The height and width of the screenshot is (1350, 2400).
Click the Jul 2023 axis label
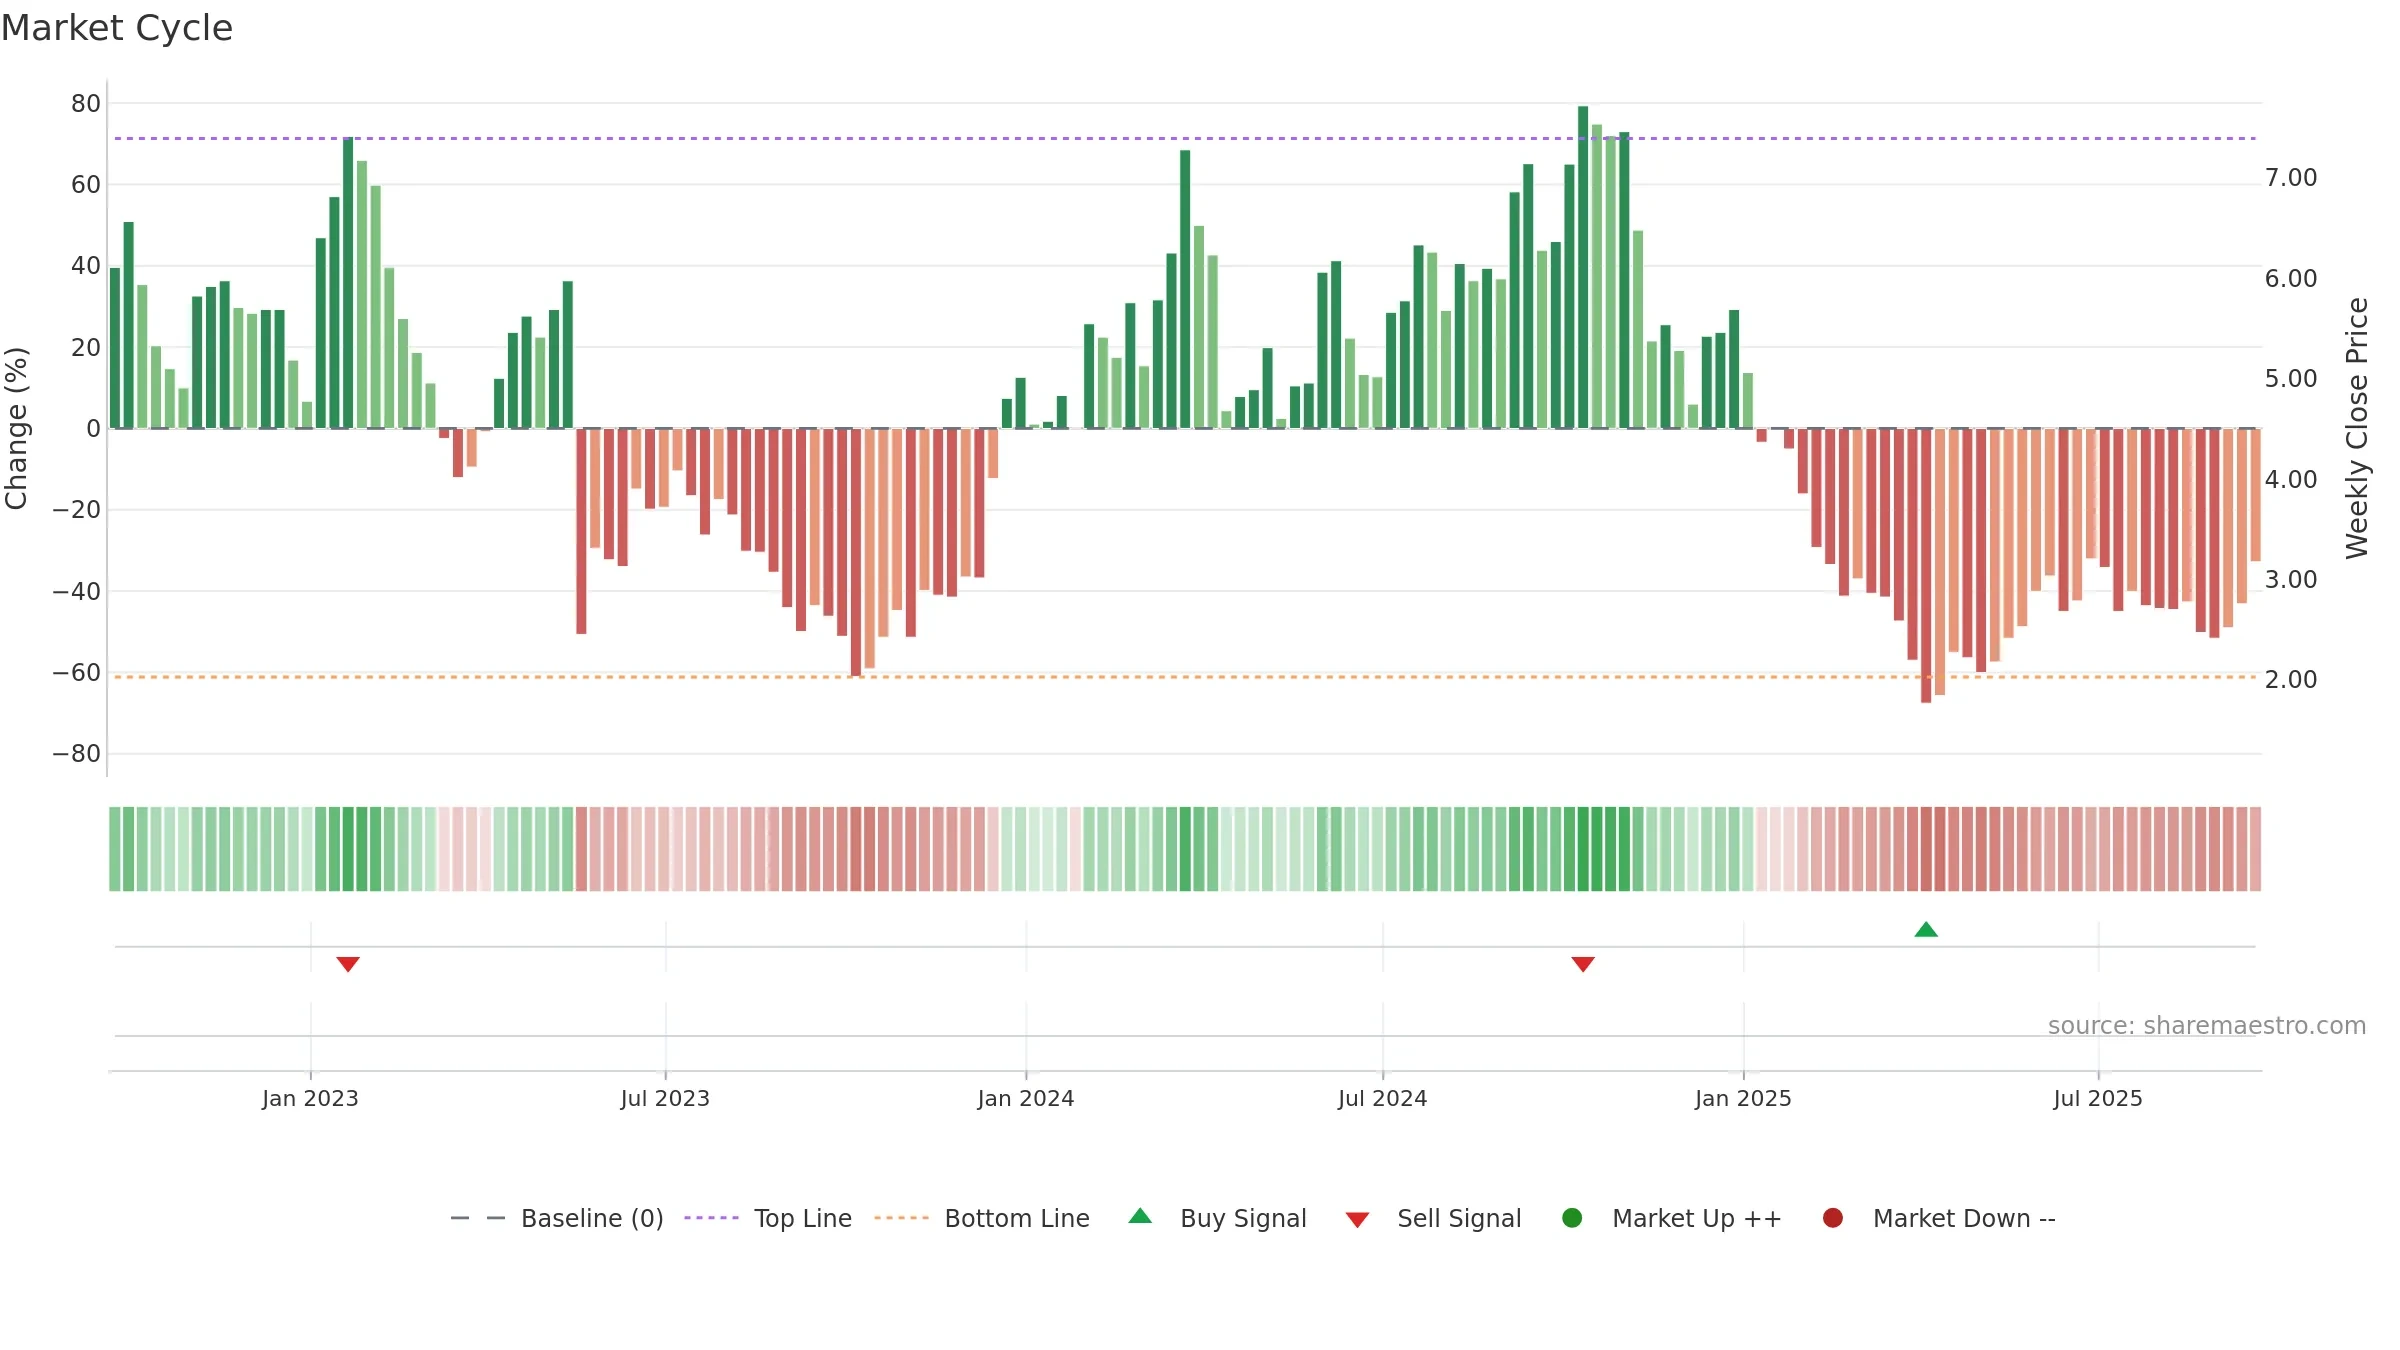[x=665, y=1098]
